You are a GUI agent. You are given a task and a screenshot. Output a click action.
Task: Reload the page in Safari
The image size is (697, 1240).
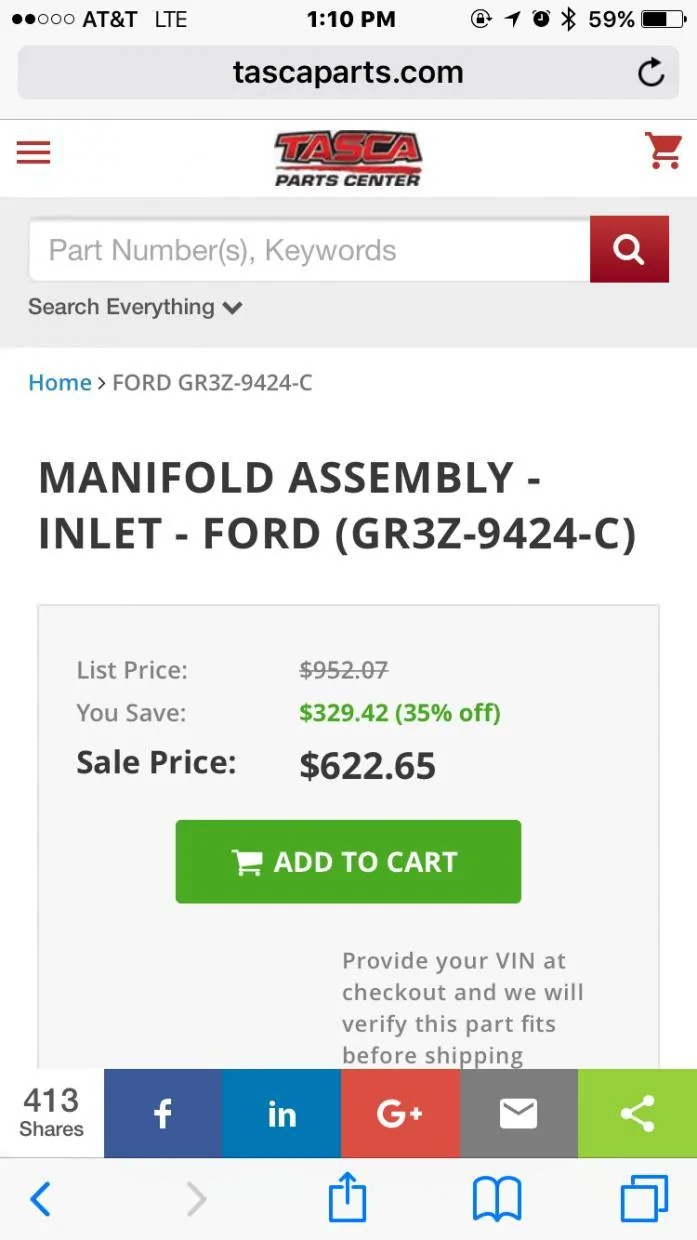(651, 73)
